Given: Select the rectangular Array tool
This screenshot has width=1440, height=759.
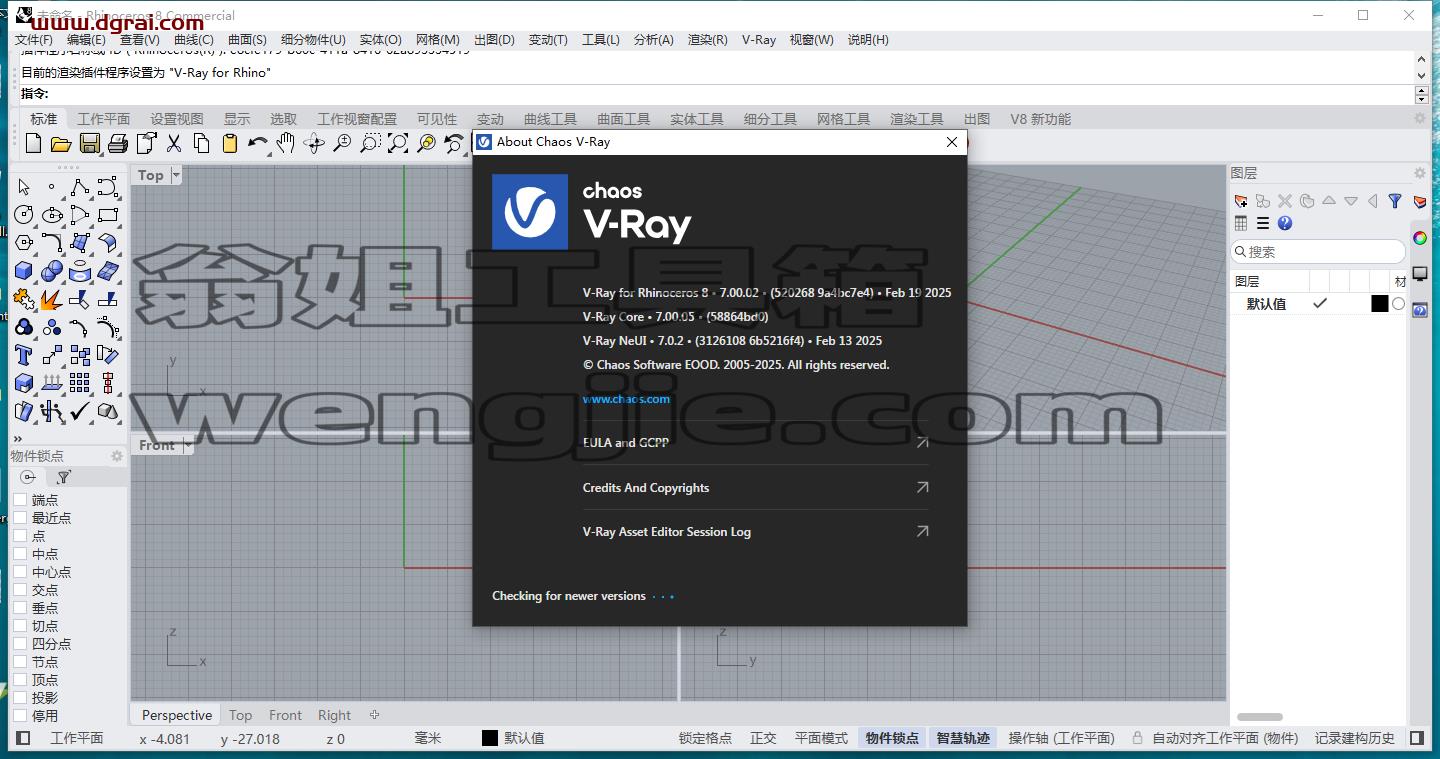Looking at the screenshot, I should [80, 383].
